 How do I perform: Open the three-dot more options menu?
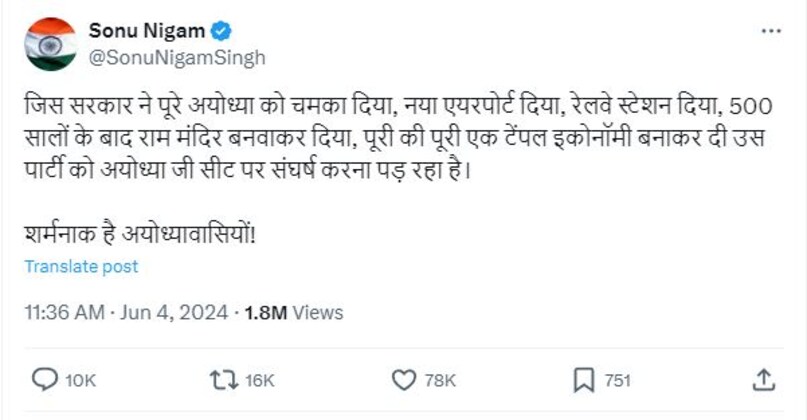coord(770,31)
